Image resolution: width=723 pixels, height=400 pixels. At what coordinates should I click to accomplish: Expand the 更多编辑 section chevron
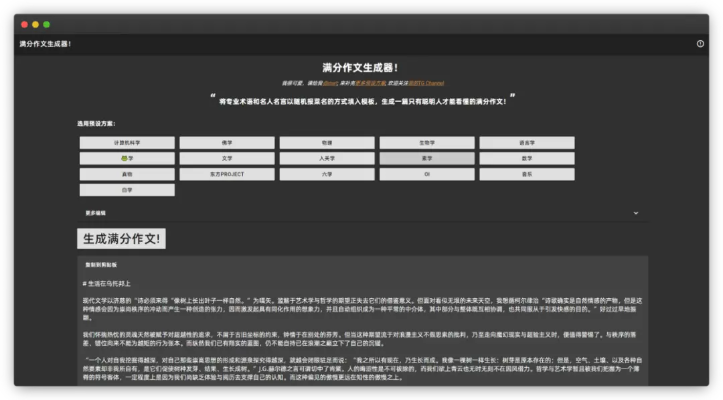tap(635, 213)
